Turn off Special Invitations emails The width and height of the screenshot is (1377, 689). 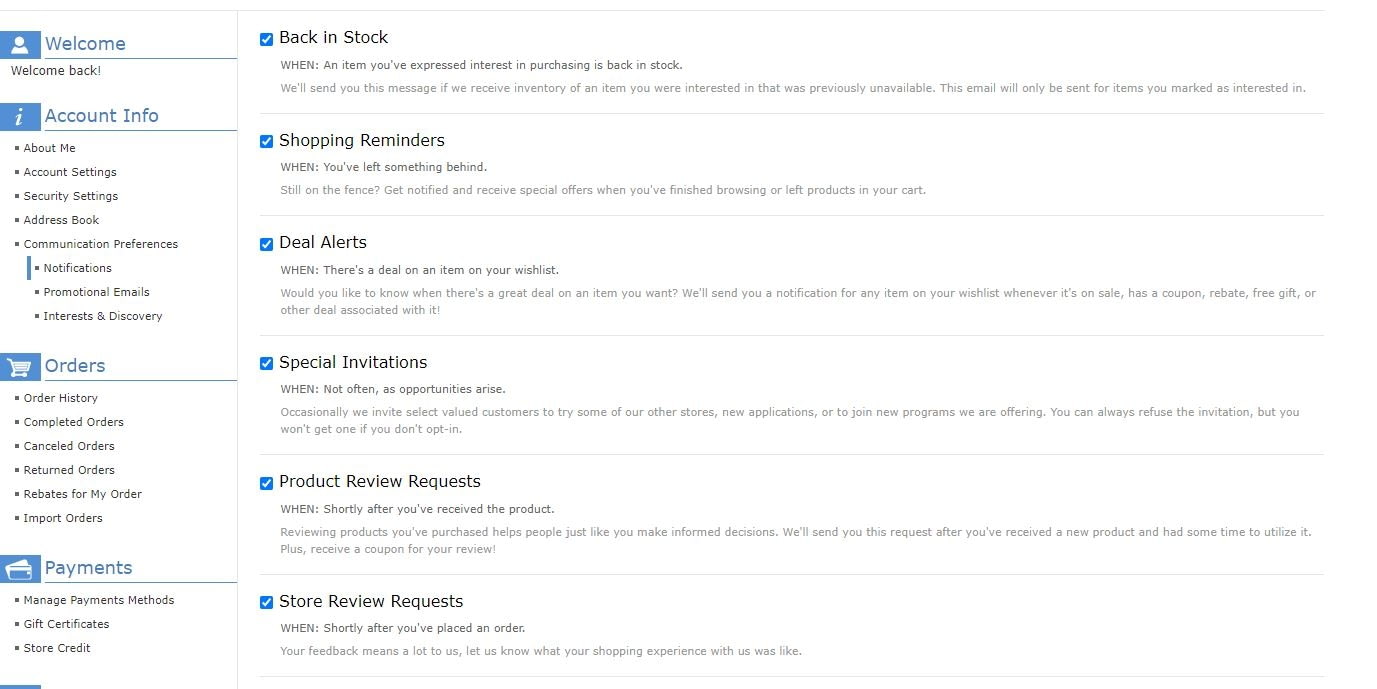tap(266, 363)
